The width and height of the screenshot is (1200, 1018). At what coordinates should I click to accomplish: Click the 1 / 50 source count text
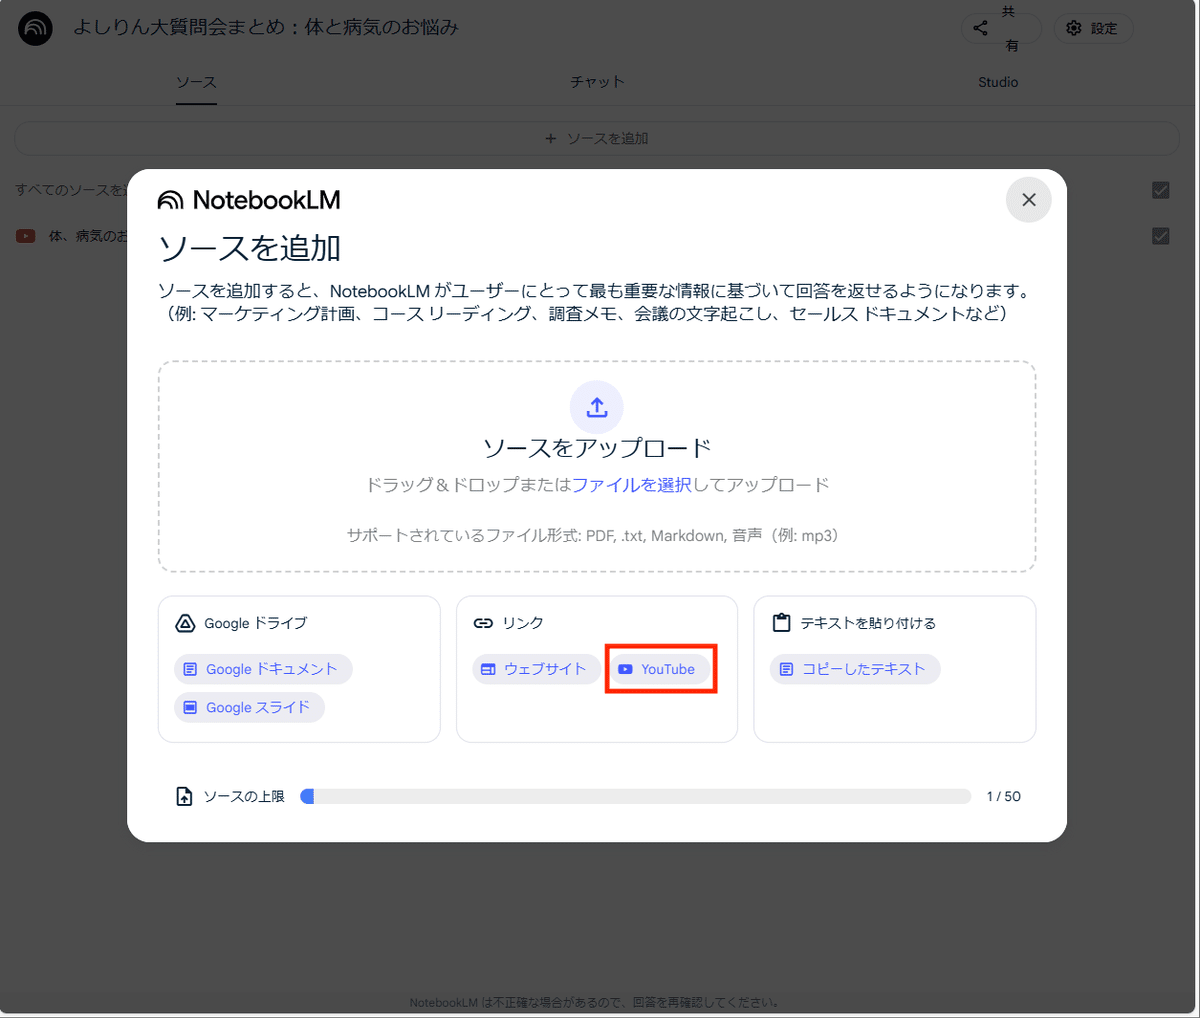(x=1003, y=796)
